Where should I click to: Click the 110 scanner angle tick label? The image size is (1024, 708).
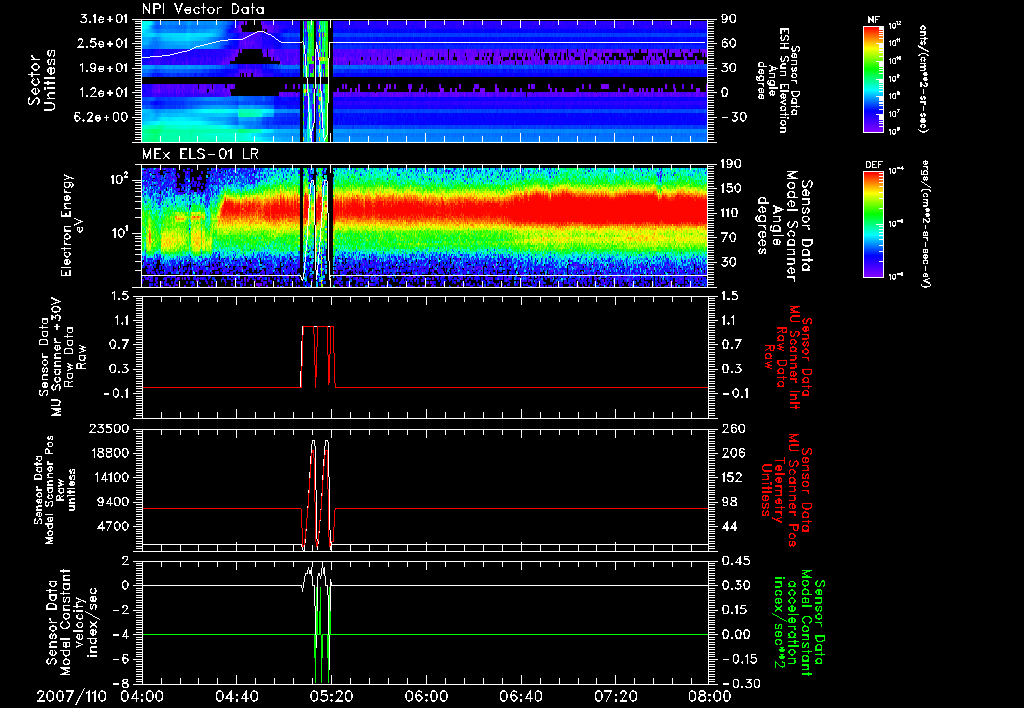point(731,213)
